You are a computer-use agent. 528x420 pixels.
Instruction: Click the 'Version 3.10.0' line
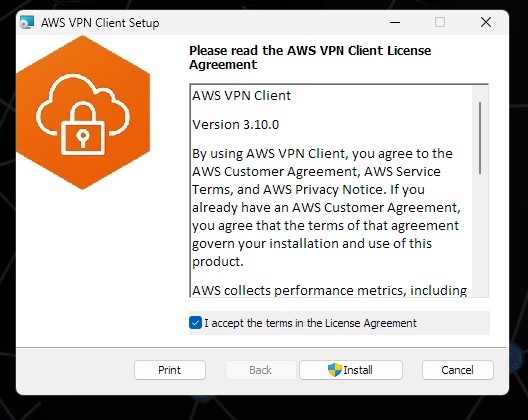click(x=236, y=125)
